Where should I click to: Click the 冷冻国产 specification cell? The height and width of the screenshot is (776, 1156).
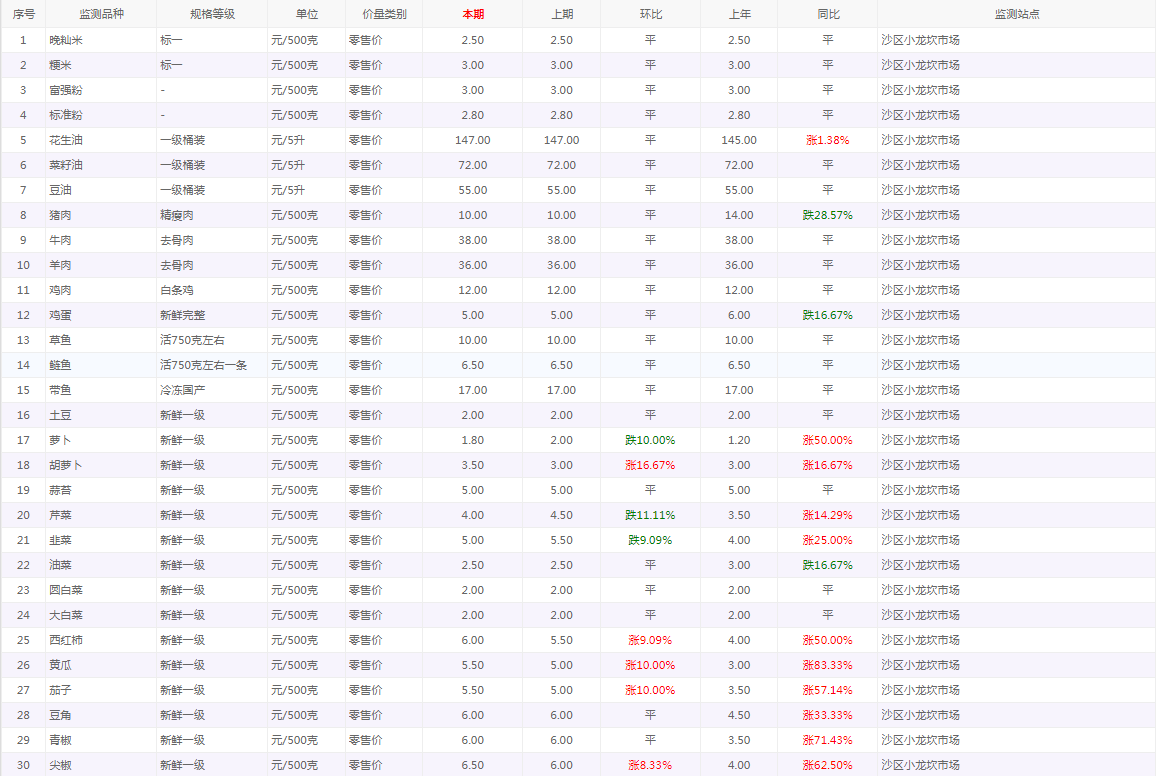click(183, 390)
